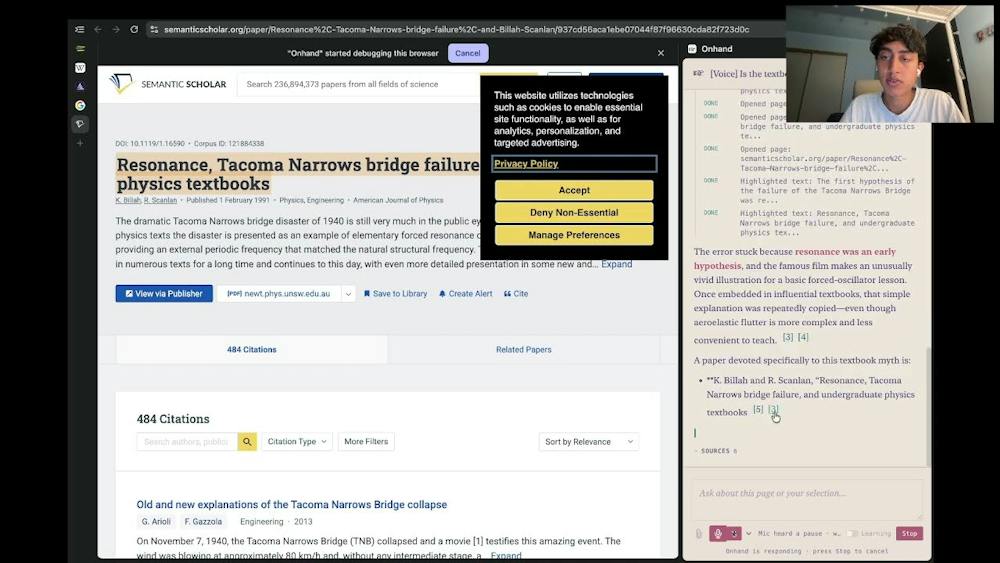
Task: Open the voice query header icon in Onhand
Action: [698, 74]
